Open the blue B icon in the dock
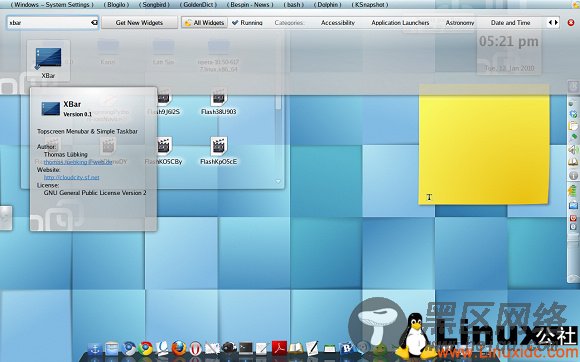This screenshot has width=580, height=362. pos(347,348)
